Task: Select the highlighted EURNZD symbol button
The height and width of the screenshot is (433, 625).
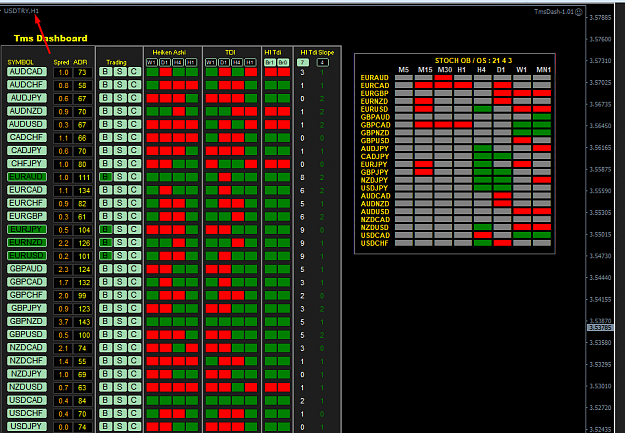Action: [x=27, y=243]
